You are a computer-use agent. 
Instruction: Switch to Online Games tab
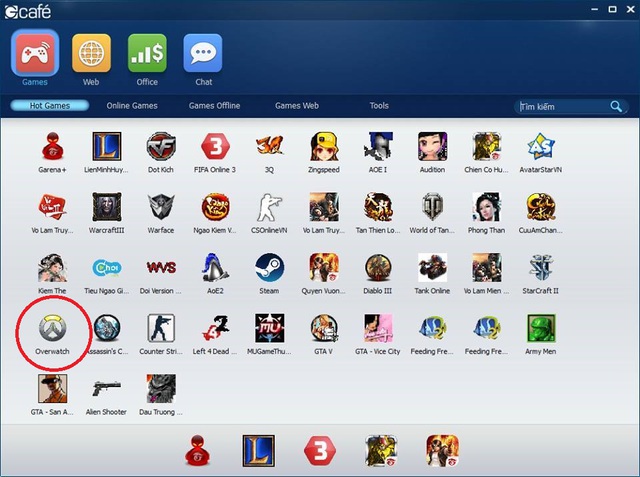point(132,106)
